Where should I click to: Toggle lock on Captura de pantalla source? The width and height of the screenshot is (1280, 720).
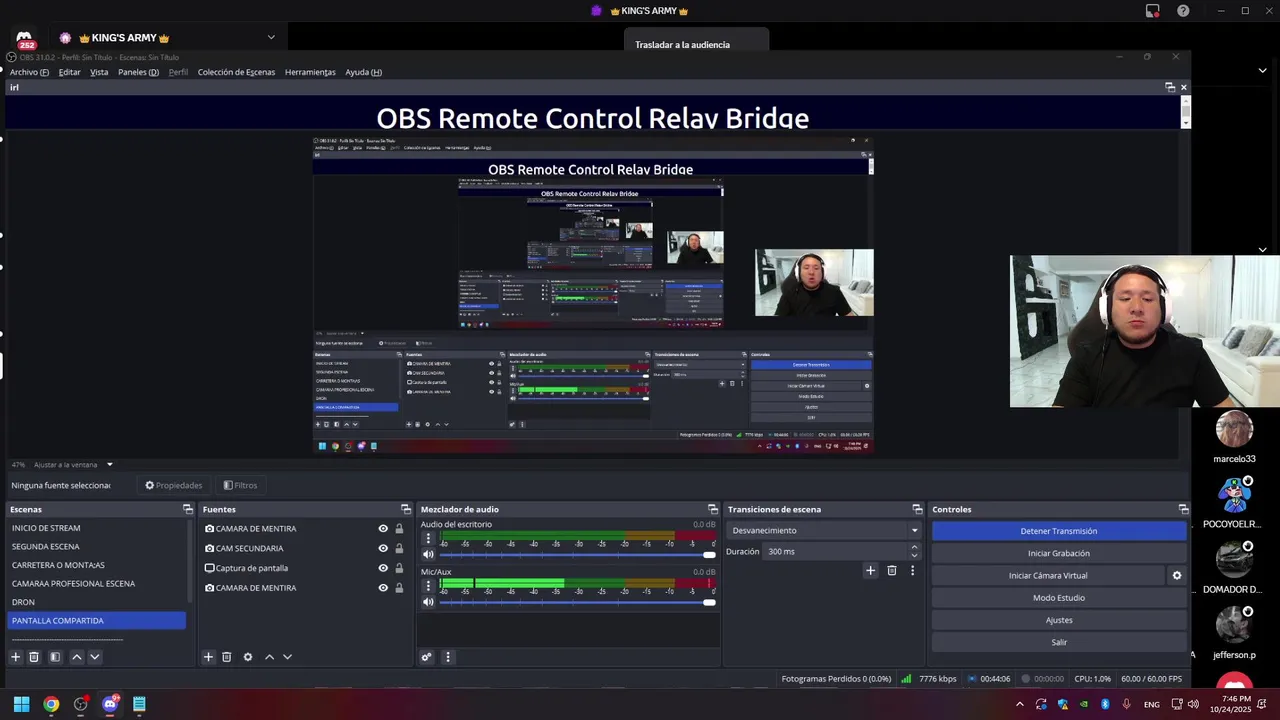click(399, 568)
